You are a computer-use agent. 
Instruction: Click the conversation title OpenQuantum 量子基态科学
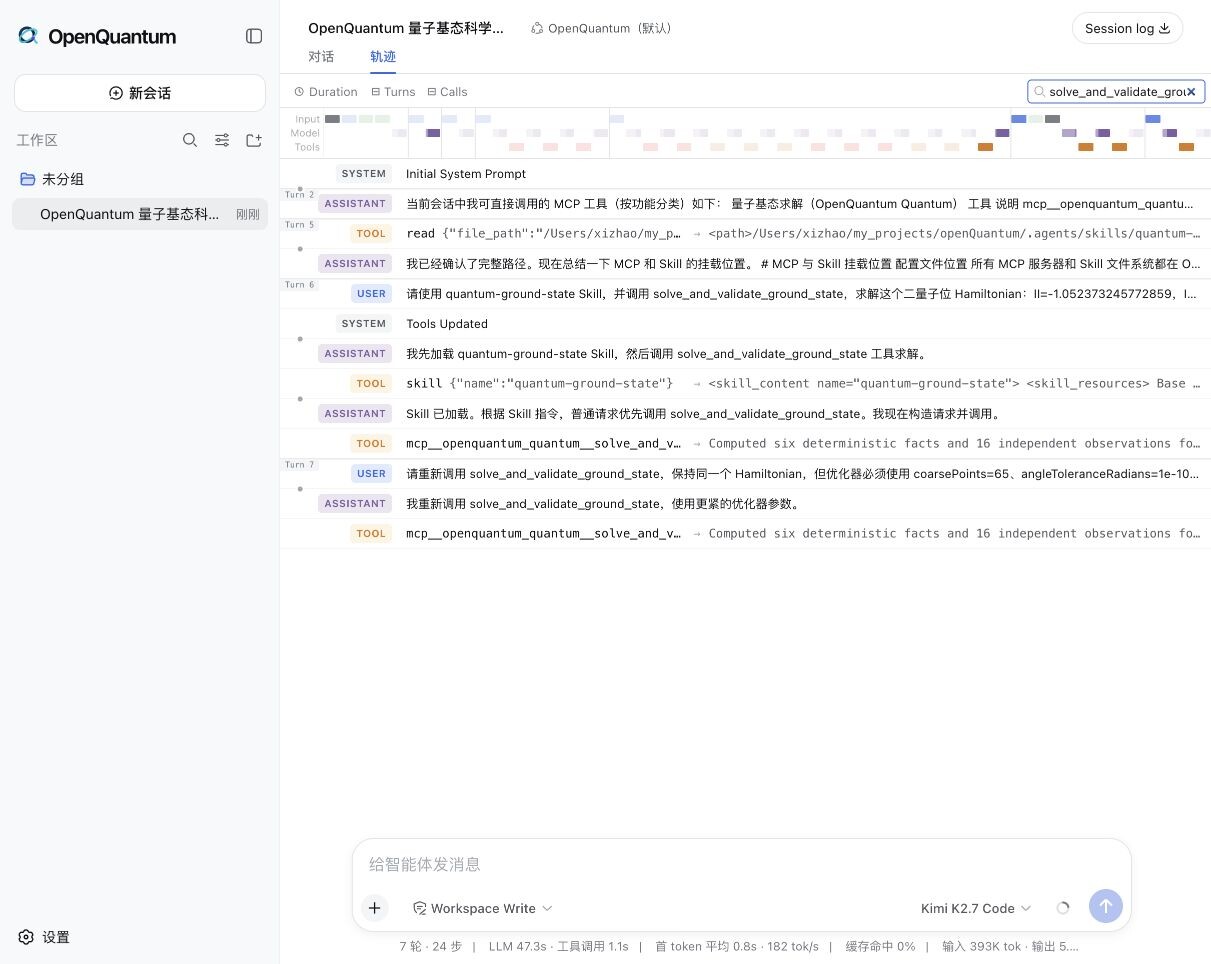(406, 28)
